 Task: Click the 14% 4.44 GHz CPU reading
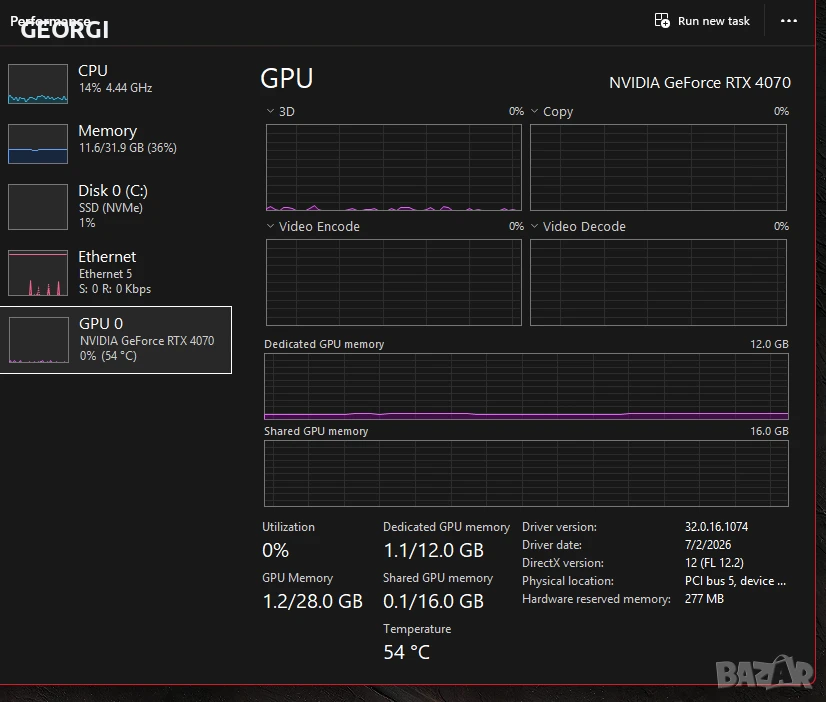[x=115, y=88]
